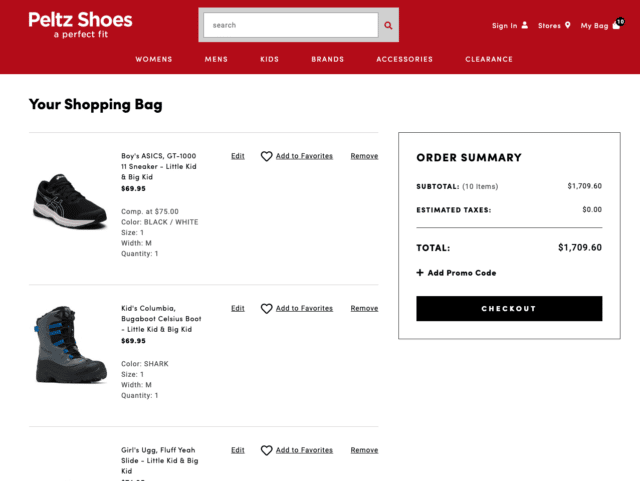Edit the Columbia Bugaboot item
Screen dimensions: 640x481
237,308
